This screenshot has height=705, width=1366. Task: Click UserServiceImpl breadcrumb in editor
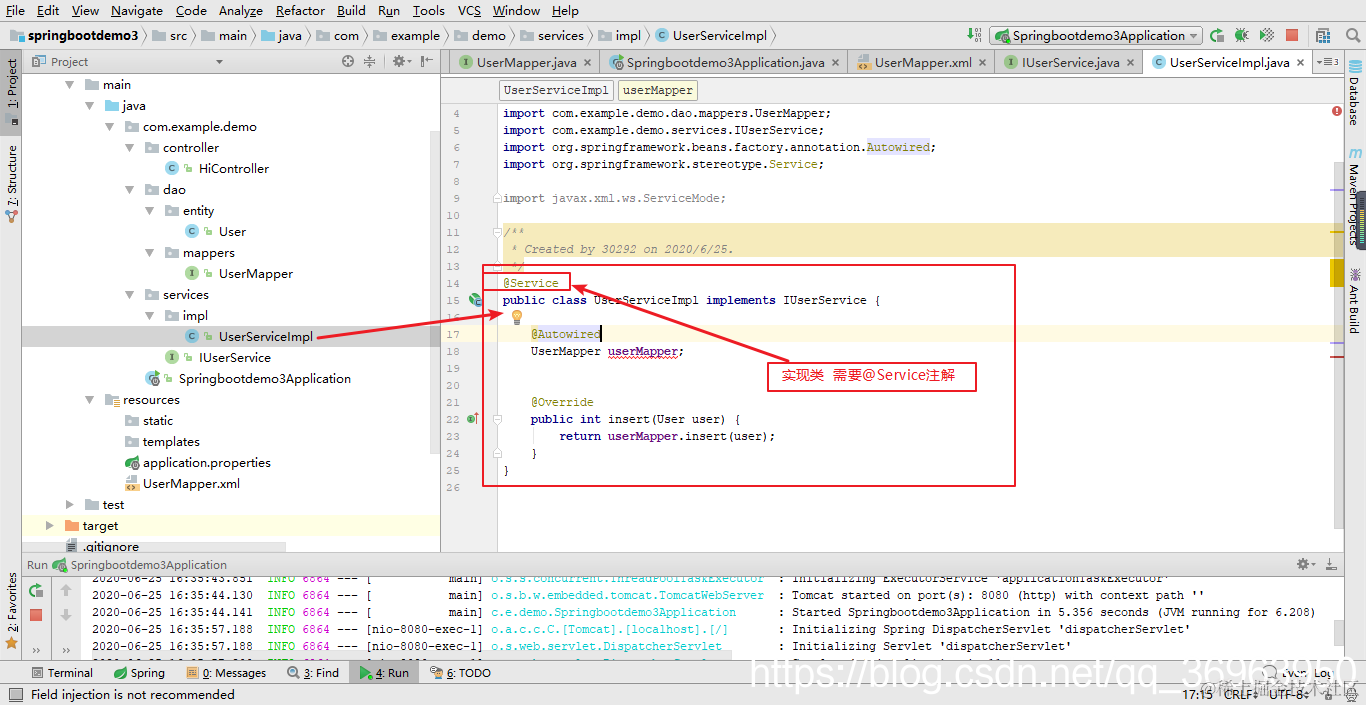pos(556,90)
